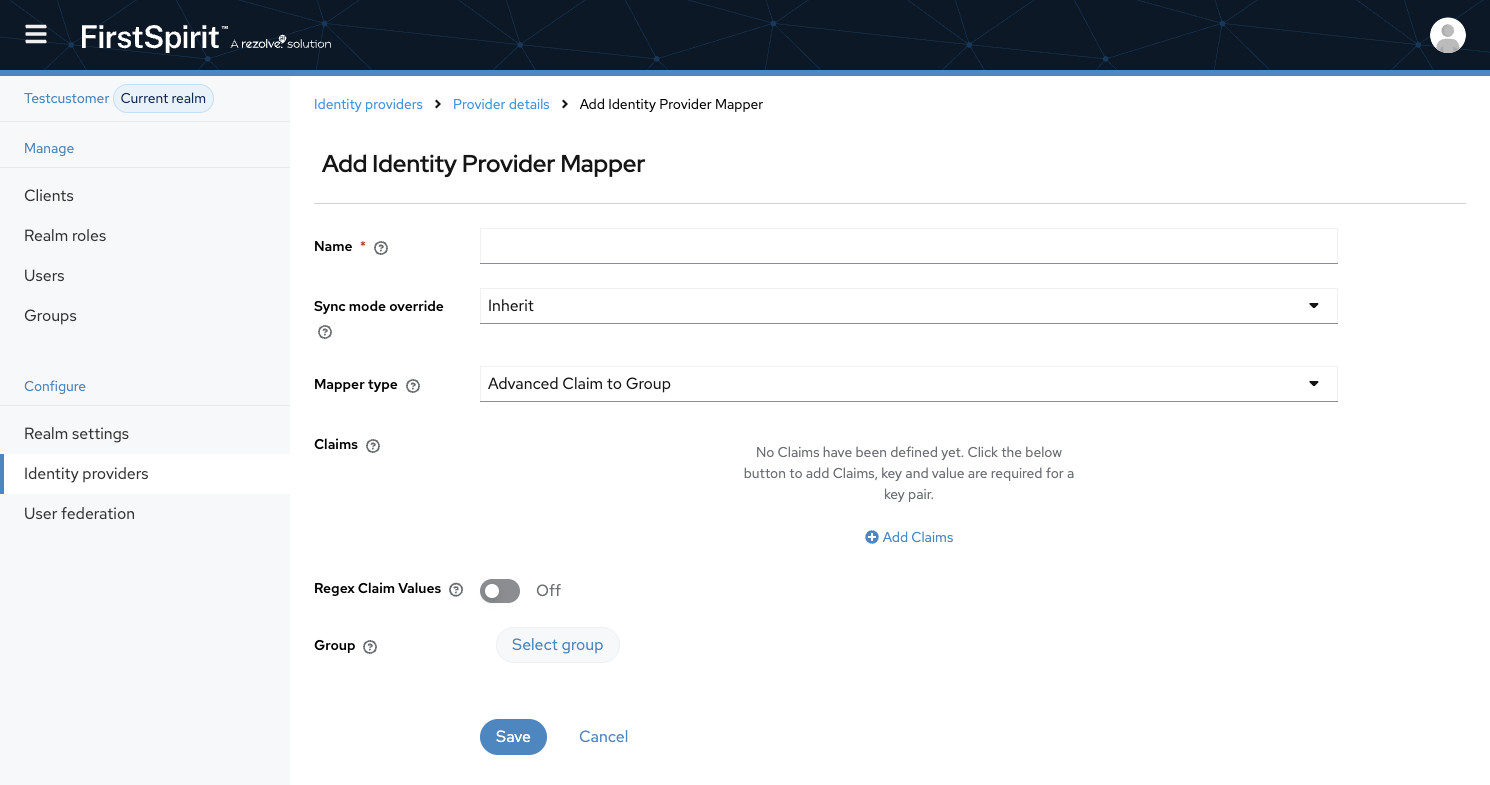The height and width of the screenshot is (785, 1490).
Task: Cancel the mapper creation
Action: click(x=603, y=737)
